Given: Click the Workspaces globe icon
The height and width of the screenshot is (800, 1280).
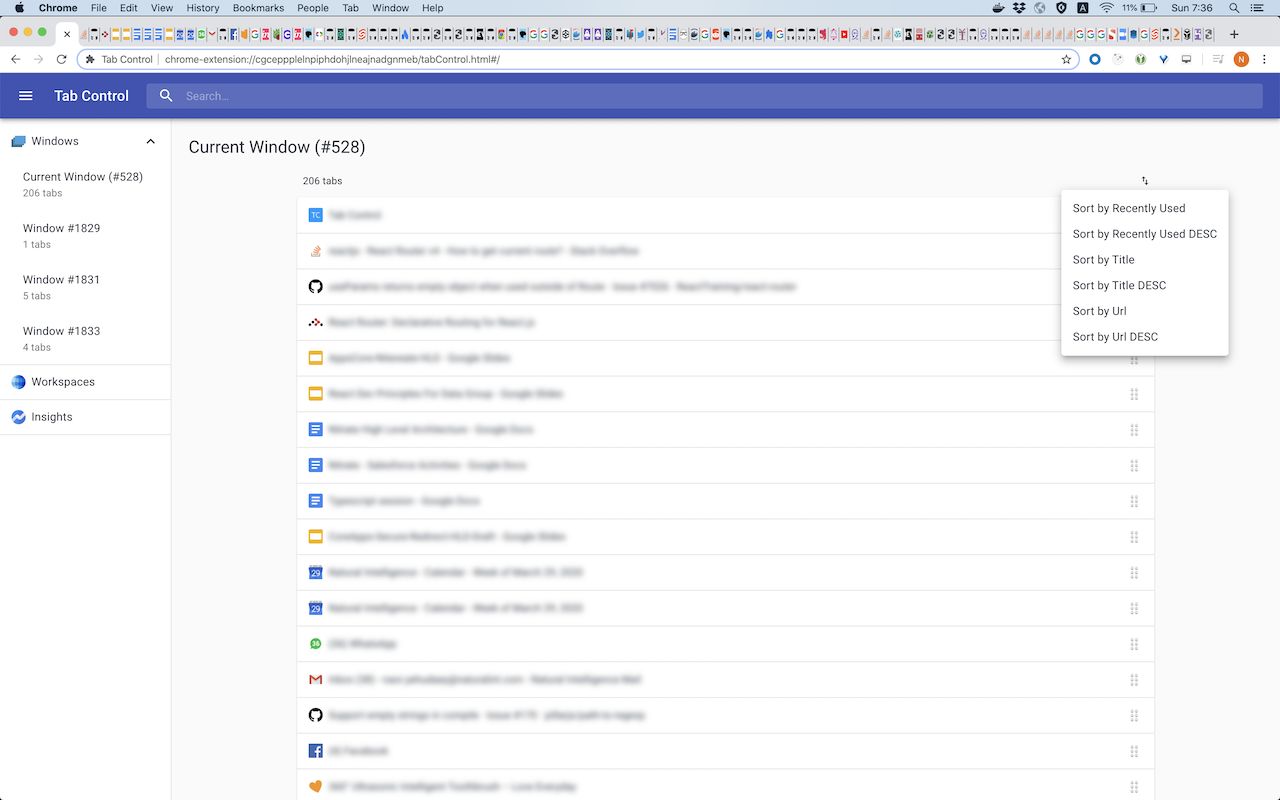Looking at the screenshot, I should (x=18, y=382).
